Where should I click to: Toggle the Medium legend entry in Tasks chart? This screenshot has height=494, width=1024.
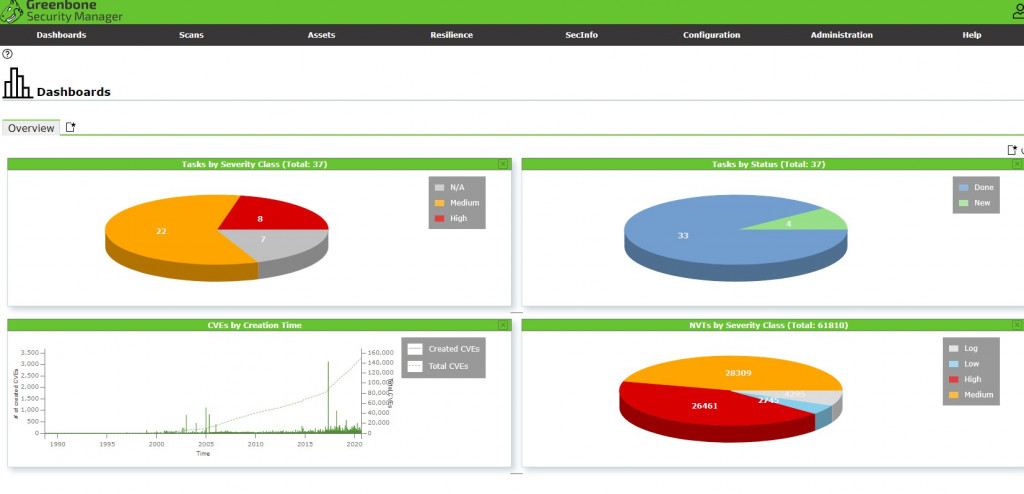click(457, 203)
